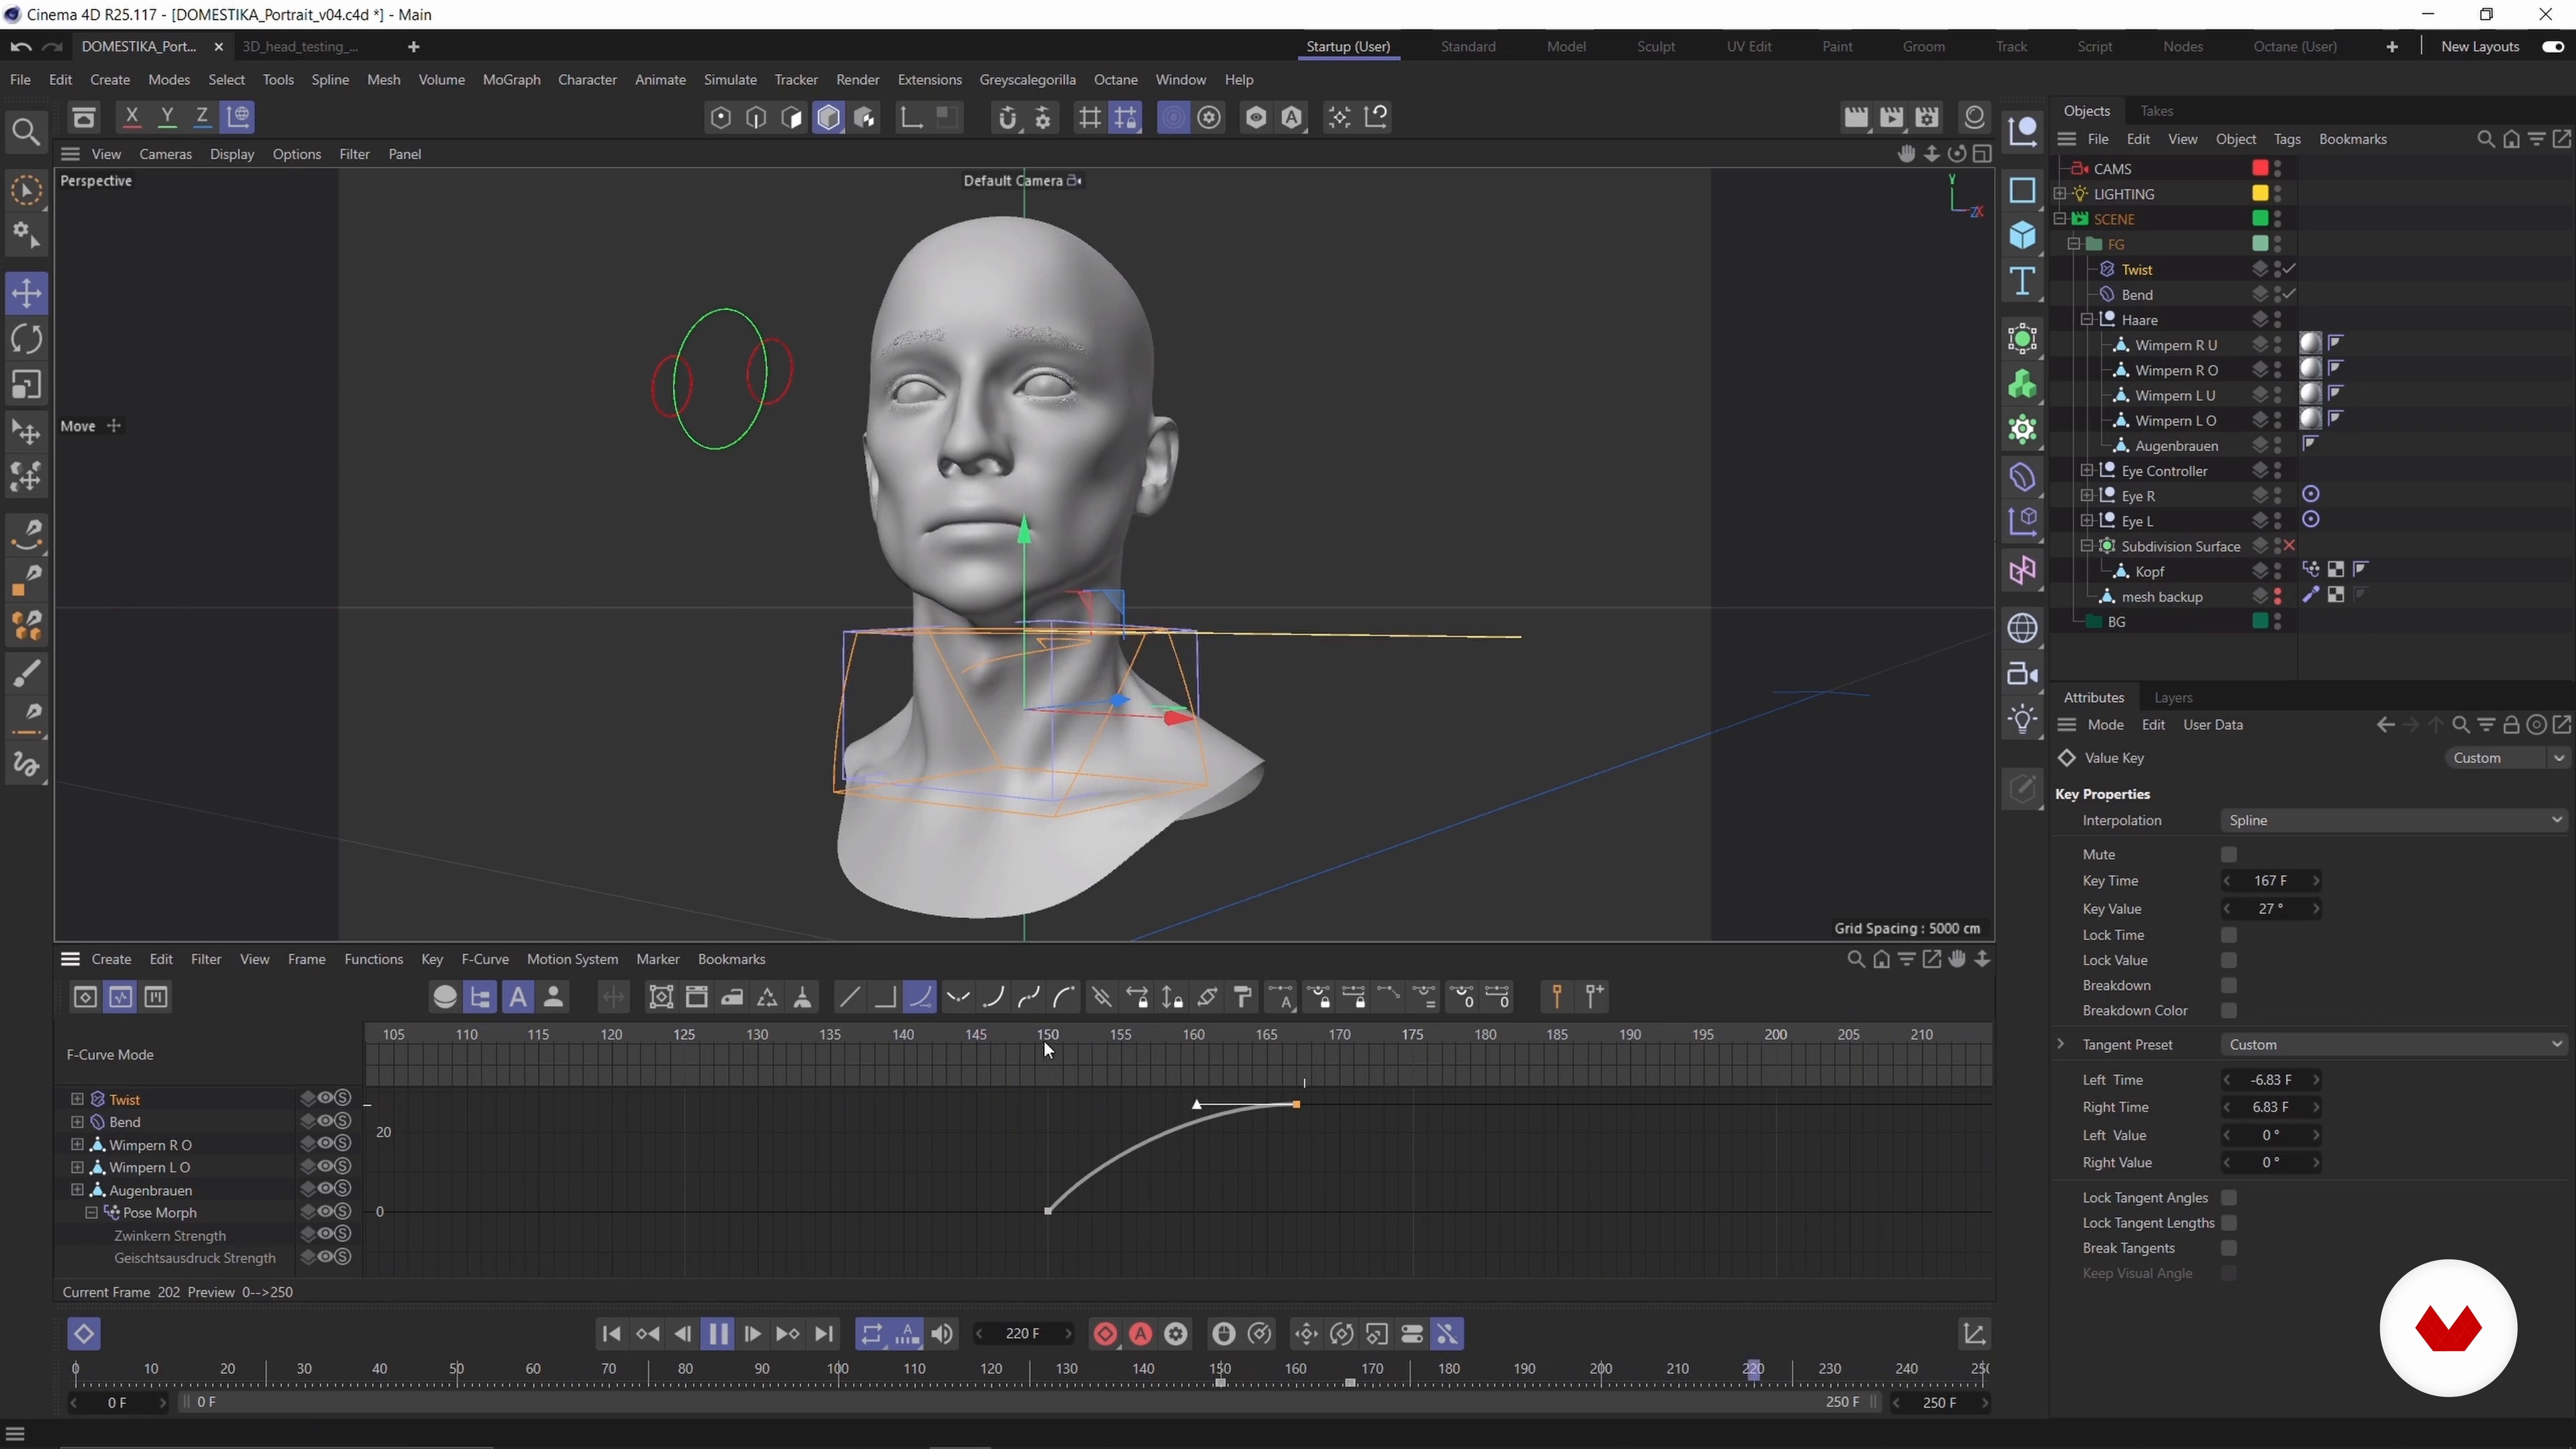Click the red CAMS layer color swatch
Viewport: 2576px width, 1449px height.
[2259, 168]
